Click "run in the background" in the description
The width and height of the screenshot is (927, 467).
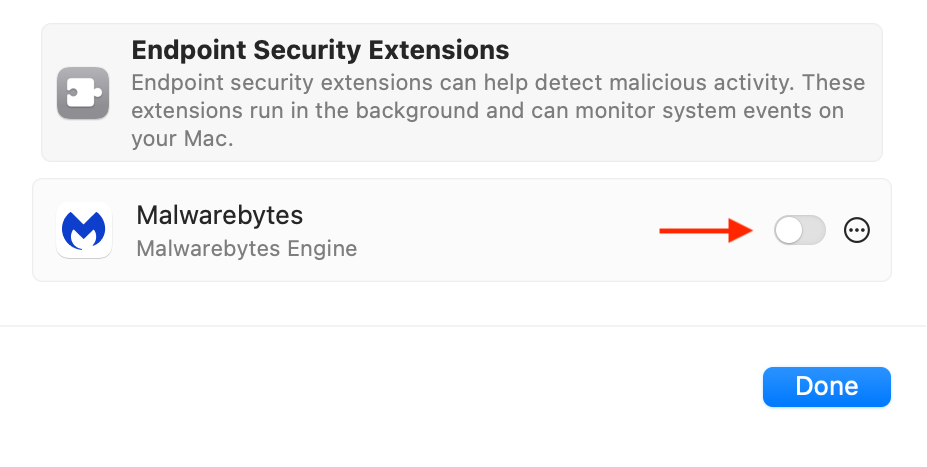tap(358, 111)
